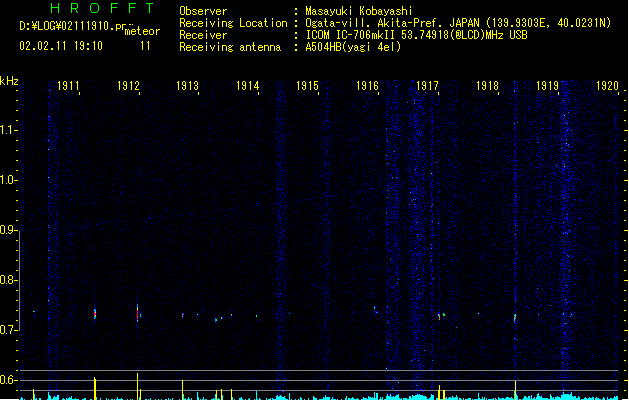629x400 pixels.
Task: Click the 'Receiver' field label
Action: (203, 35)
